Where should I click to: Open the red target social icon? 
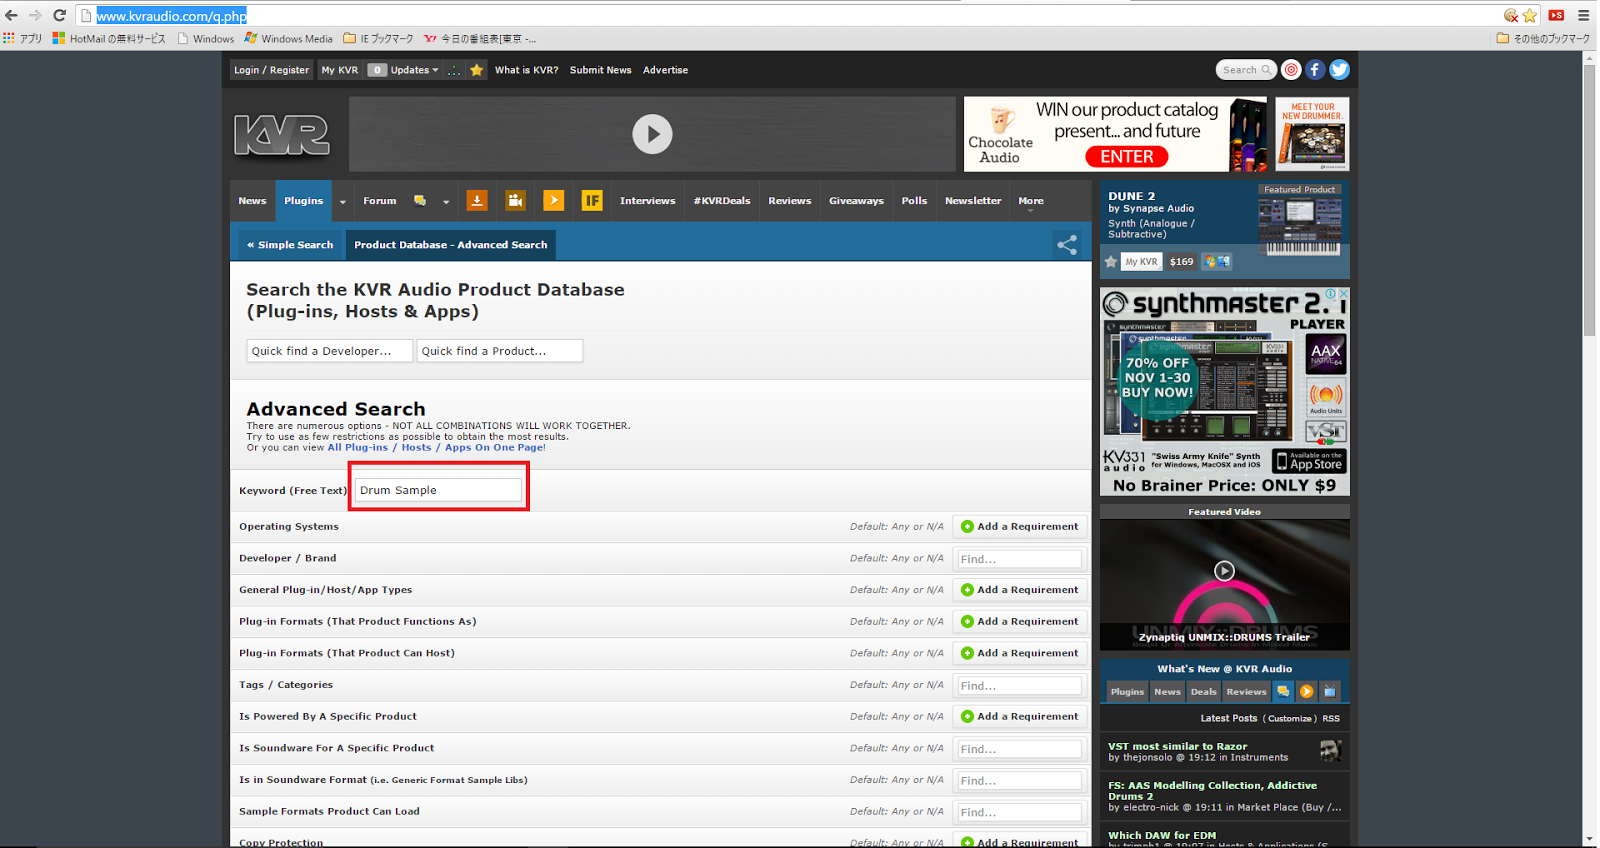[1291, 70]
